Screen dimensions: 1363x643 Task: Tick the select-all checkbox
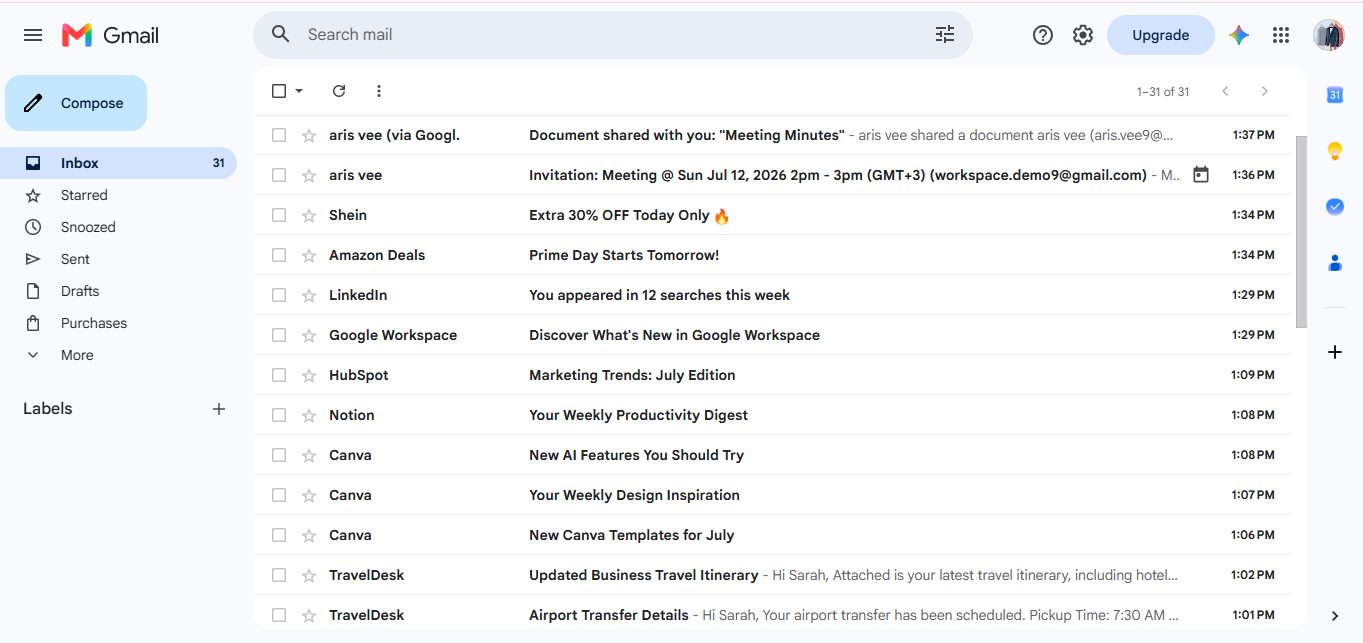(x=279, y=91)
